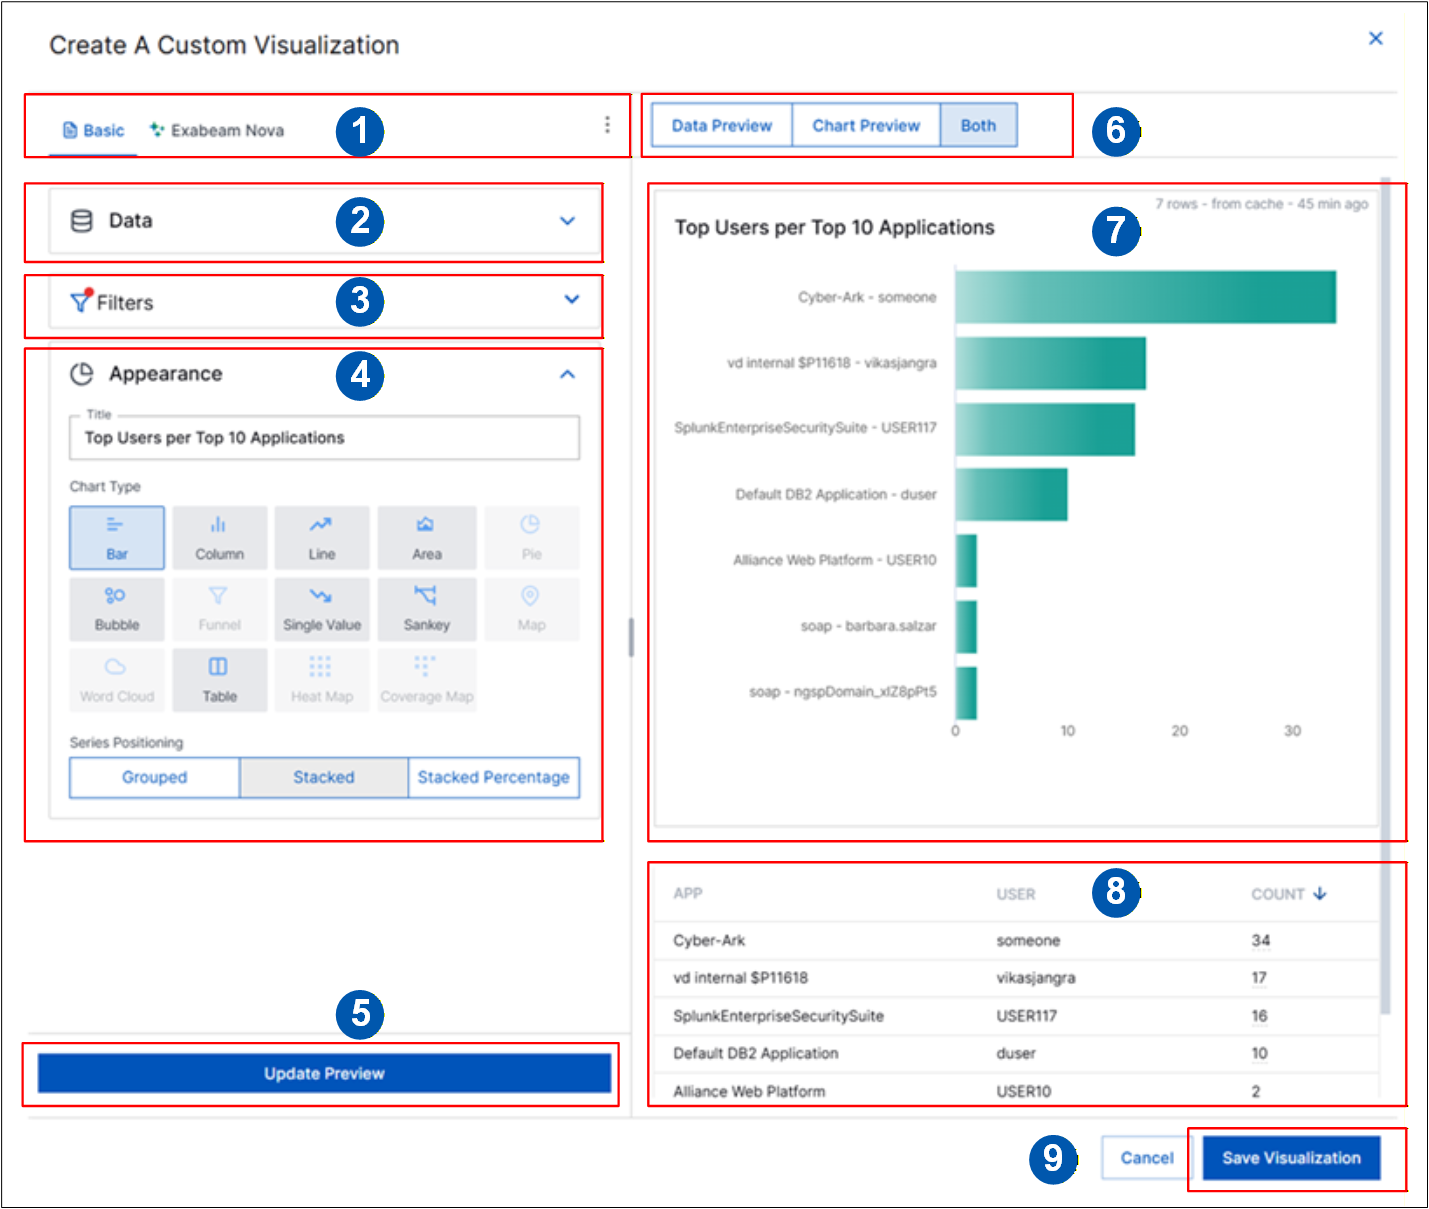Open the three-dot options menu

[x=607, y=125]
